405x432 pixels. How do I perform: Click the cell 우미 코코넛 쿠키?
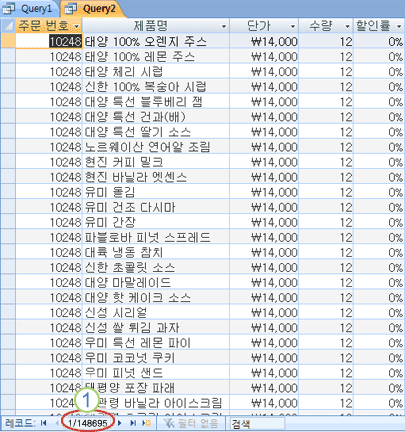pyautogui.click(x=156, y=358)
